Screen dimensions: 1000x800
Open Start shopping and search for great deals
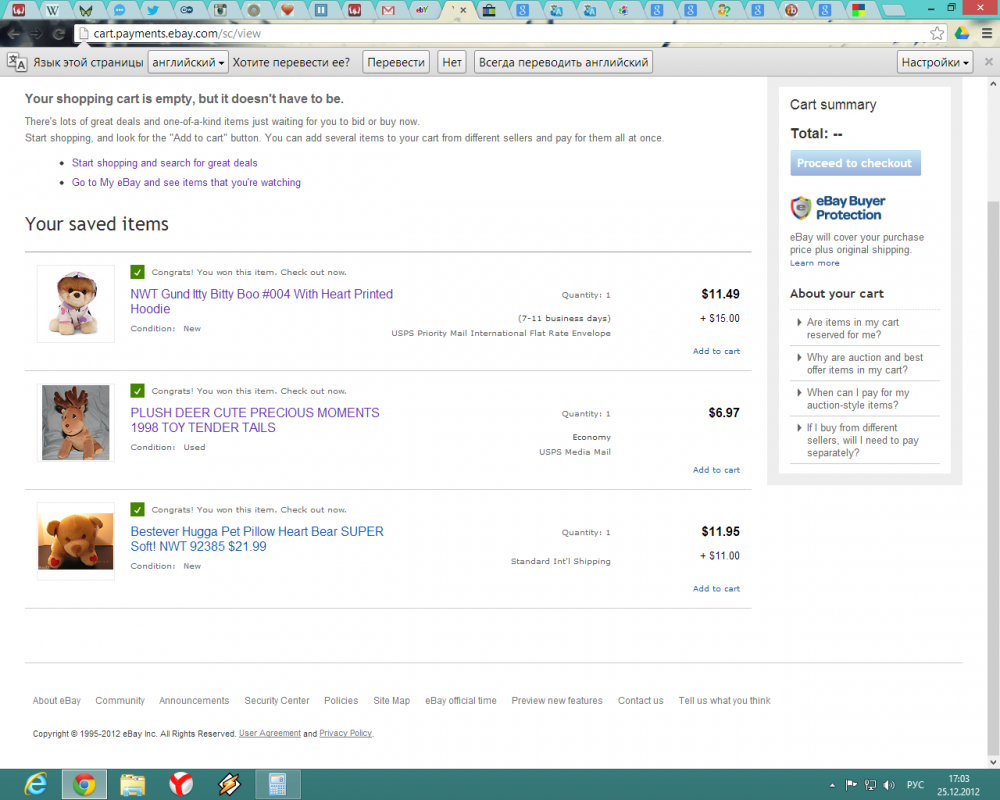coord(165,163)
